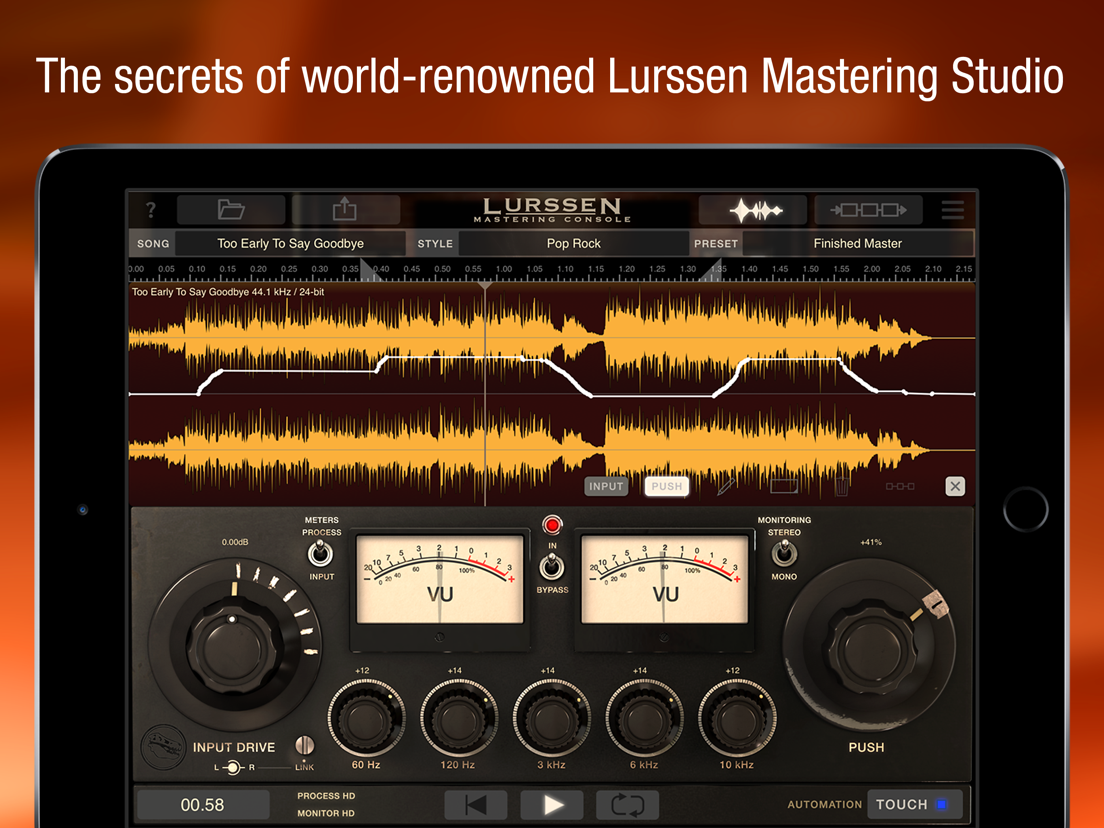Screen dimensions: 1104x828
Task: Toggle automation TOUCH mode
Action: [914, 804]
